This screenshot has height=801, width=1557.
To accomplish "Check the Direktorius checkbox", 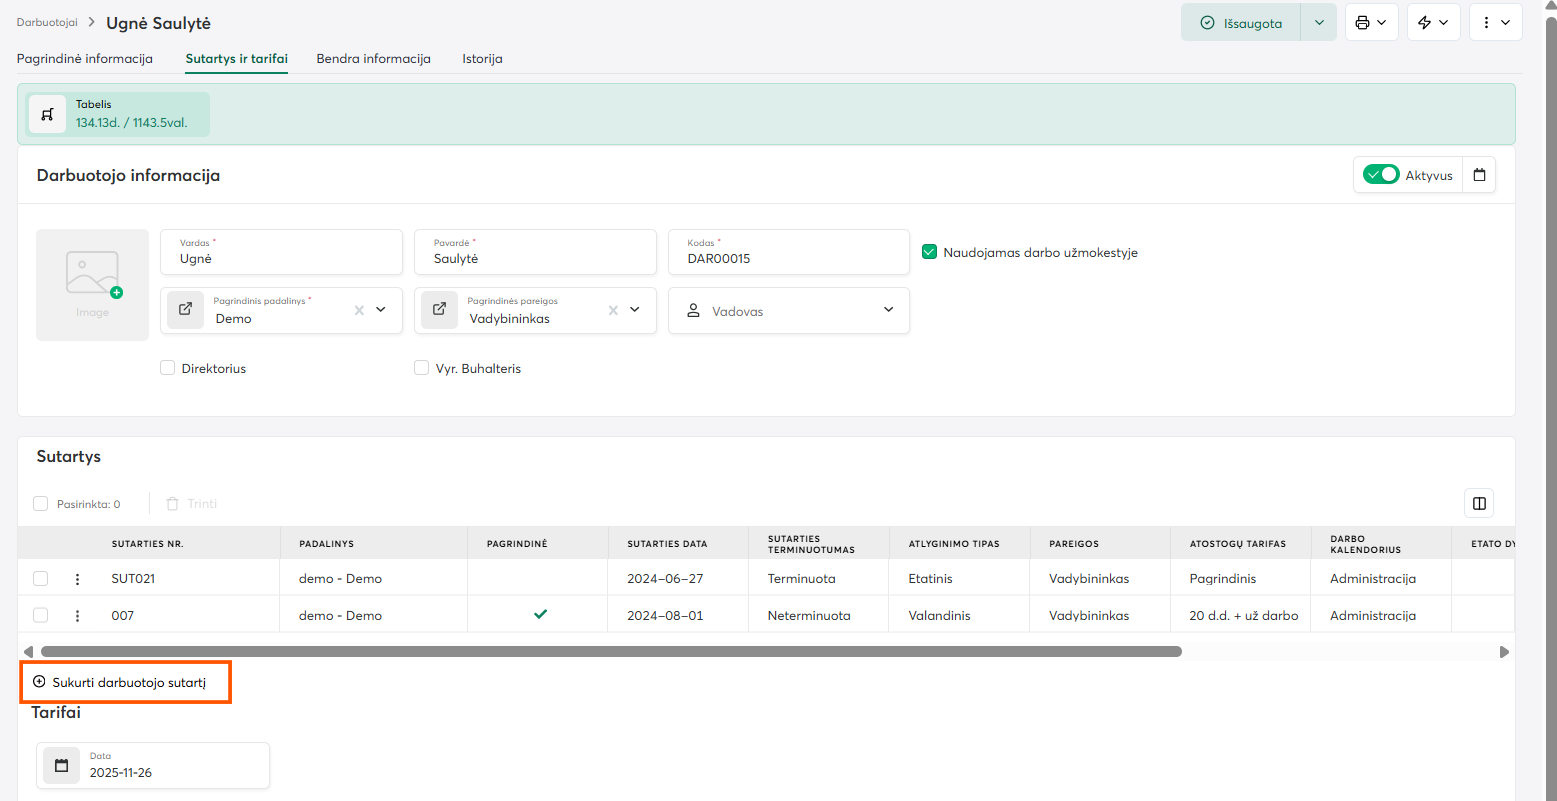I will pyautogui.click(x=168, y=368).
